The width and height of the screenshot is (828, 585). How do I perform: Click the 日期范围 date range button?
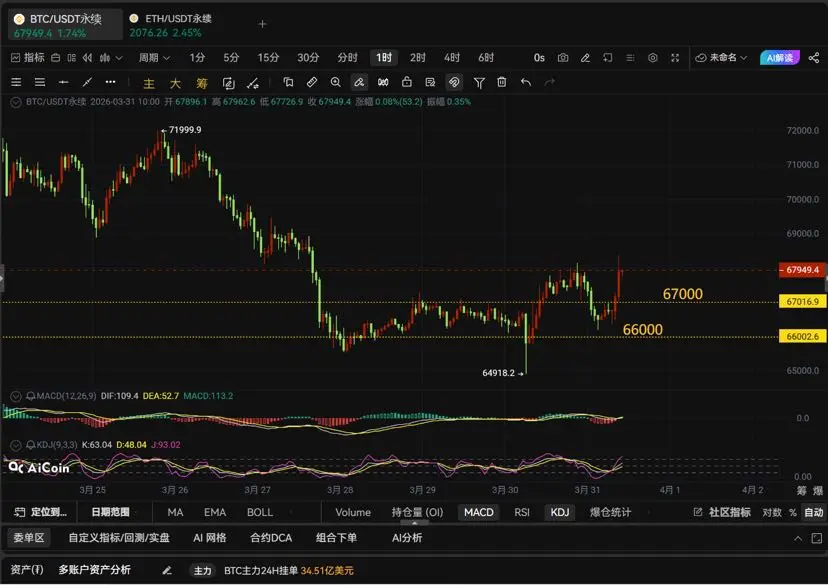coord(110,512)
